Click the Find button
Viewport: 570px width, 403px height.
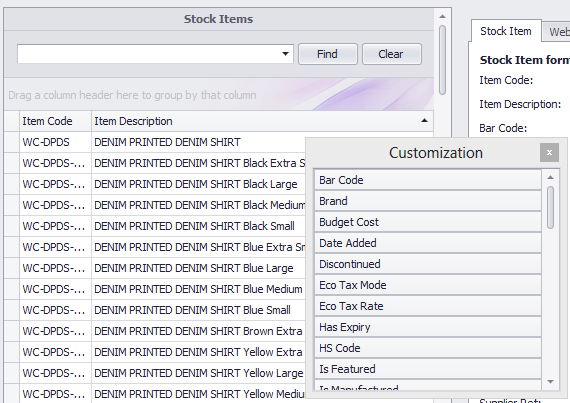coord(328,54)
